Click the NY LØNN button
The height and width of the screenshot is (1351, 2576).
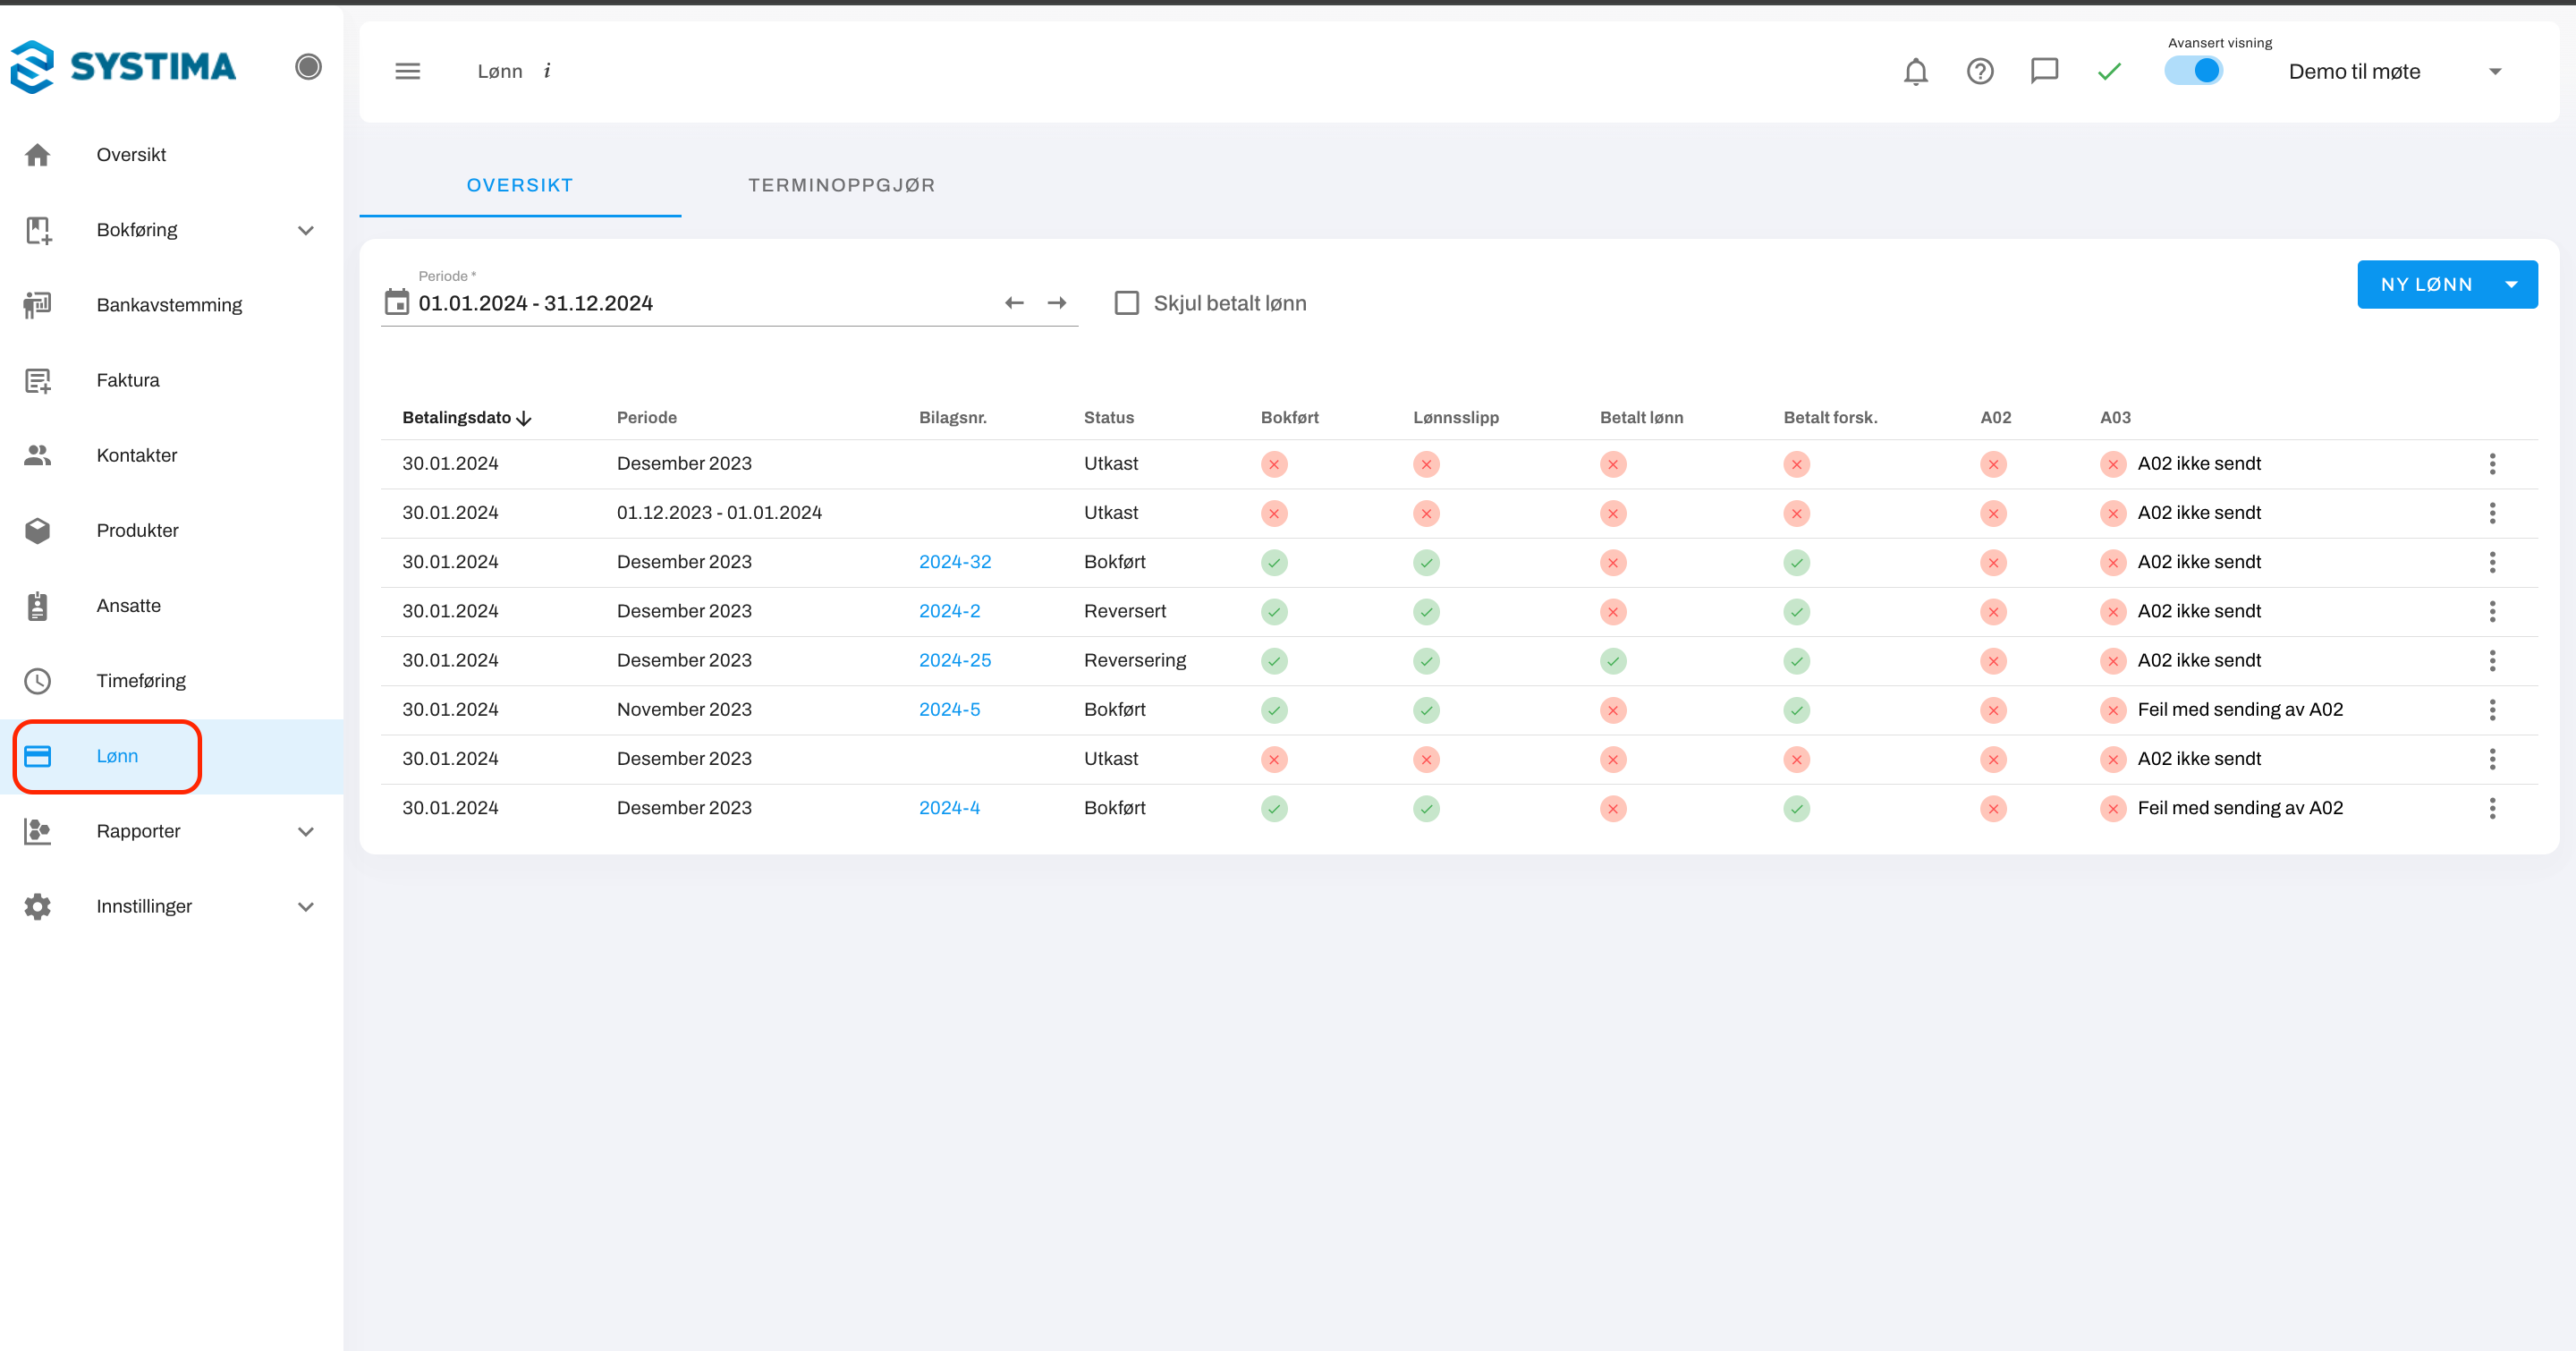coord(2425,284)
